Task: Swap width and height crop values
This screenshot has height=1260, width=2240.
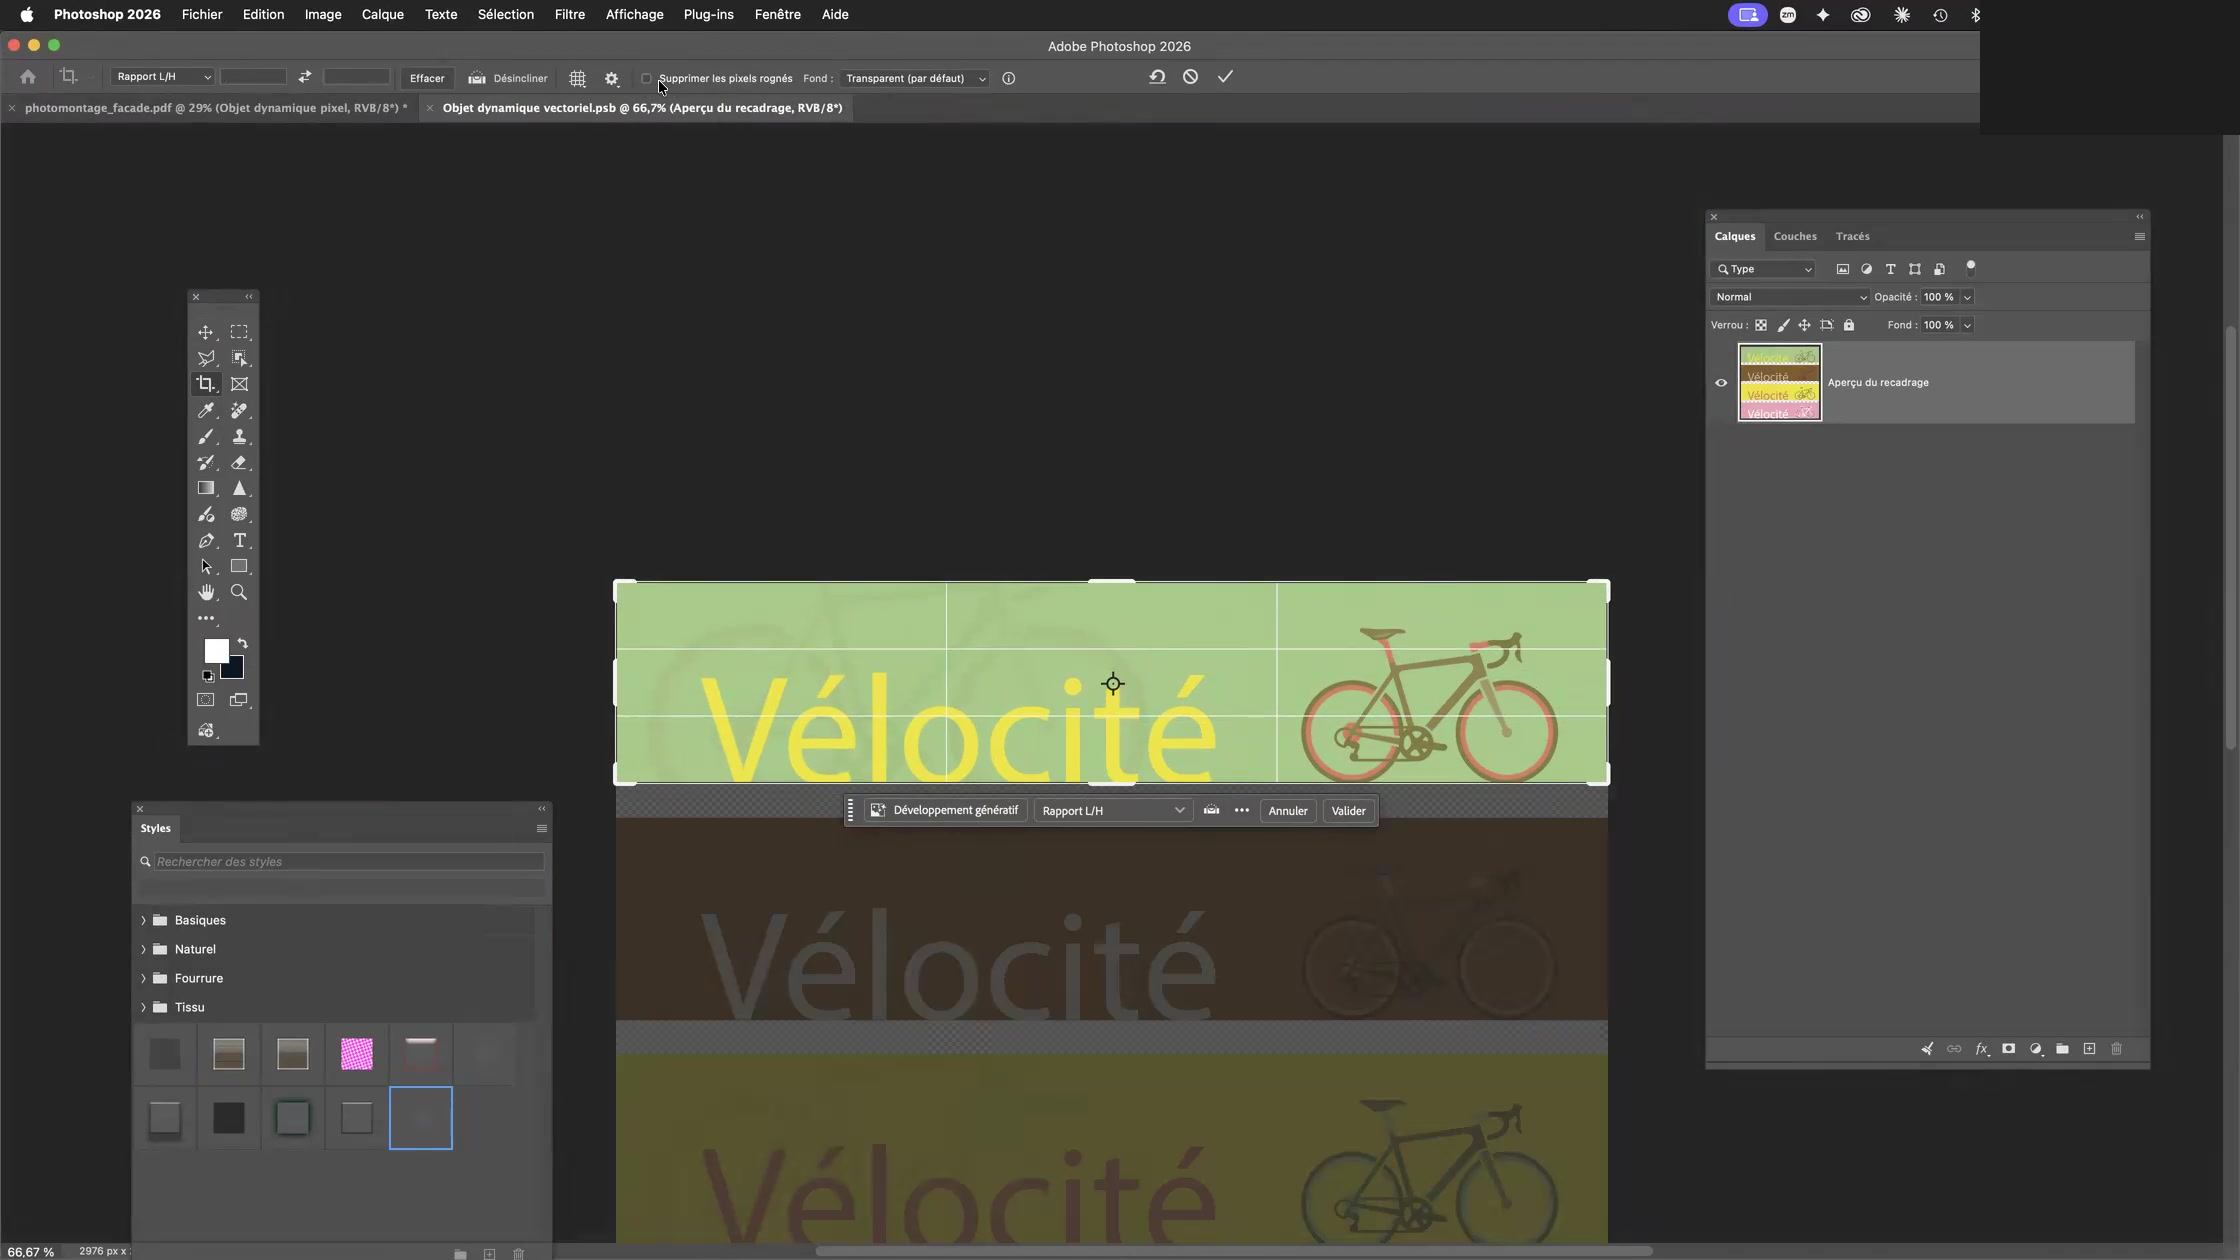Action: (x=304, y=77)
